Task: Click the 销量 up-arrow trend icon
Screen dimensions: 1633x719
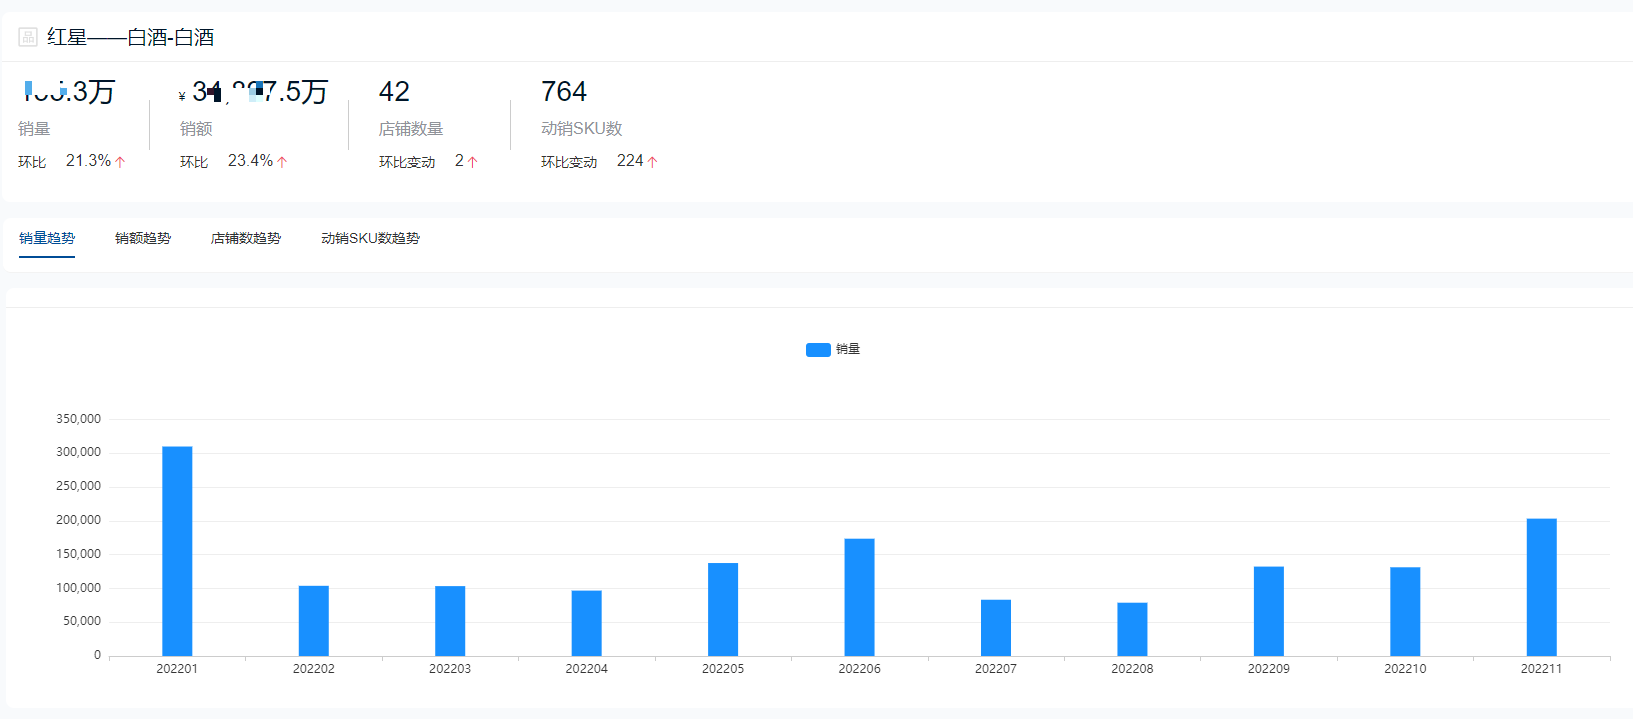Action: click(x=120, y=162)
